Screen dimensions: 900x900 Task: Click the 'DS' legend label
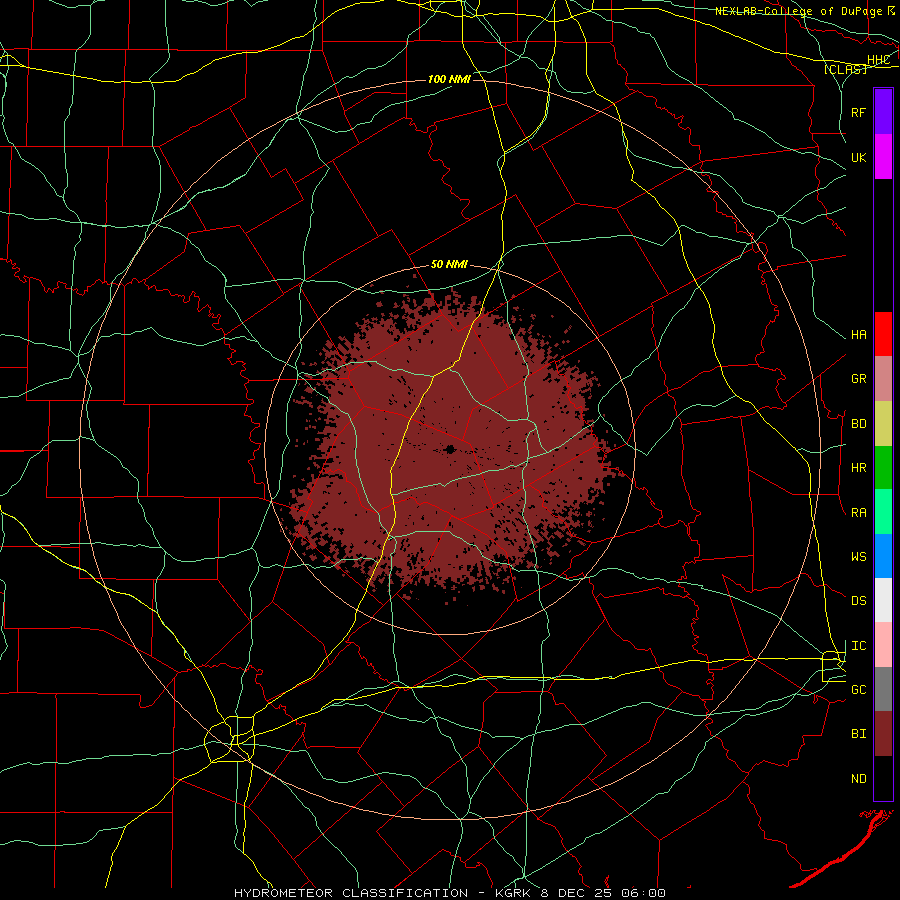coord(858,601)
